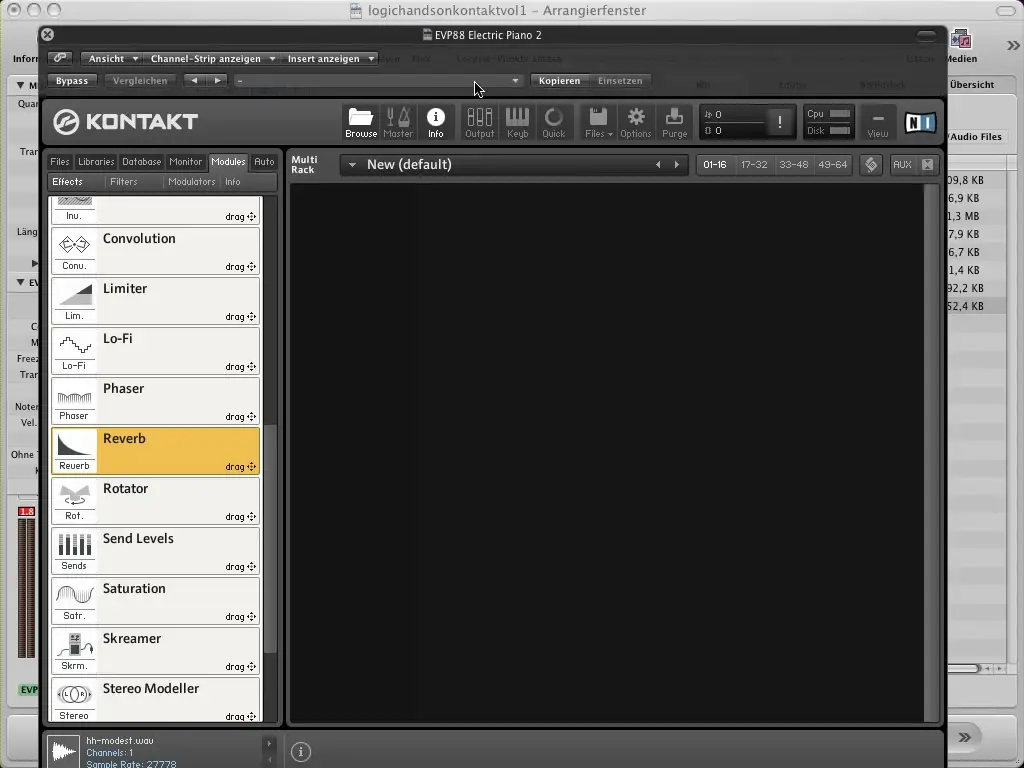The height and width of the screenshot is (768, 1024).
Task: Show channels 49-64 in Multi Rack
Action: tap(833, 165)
